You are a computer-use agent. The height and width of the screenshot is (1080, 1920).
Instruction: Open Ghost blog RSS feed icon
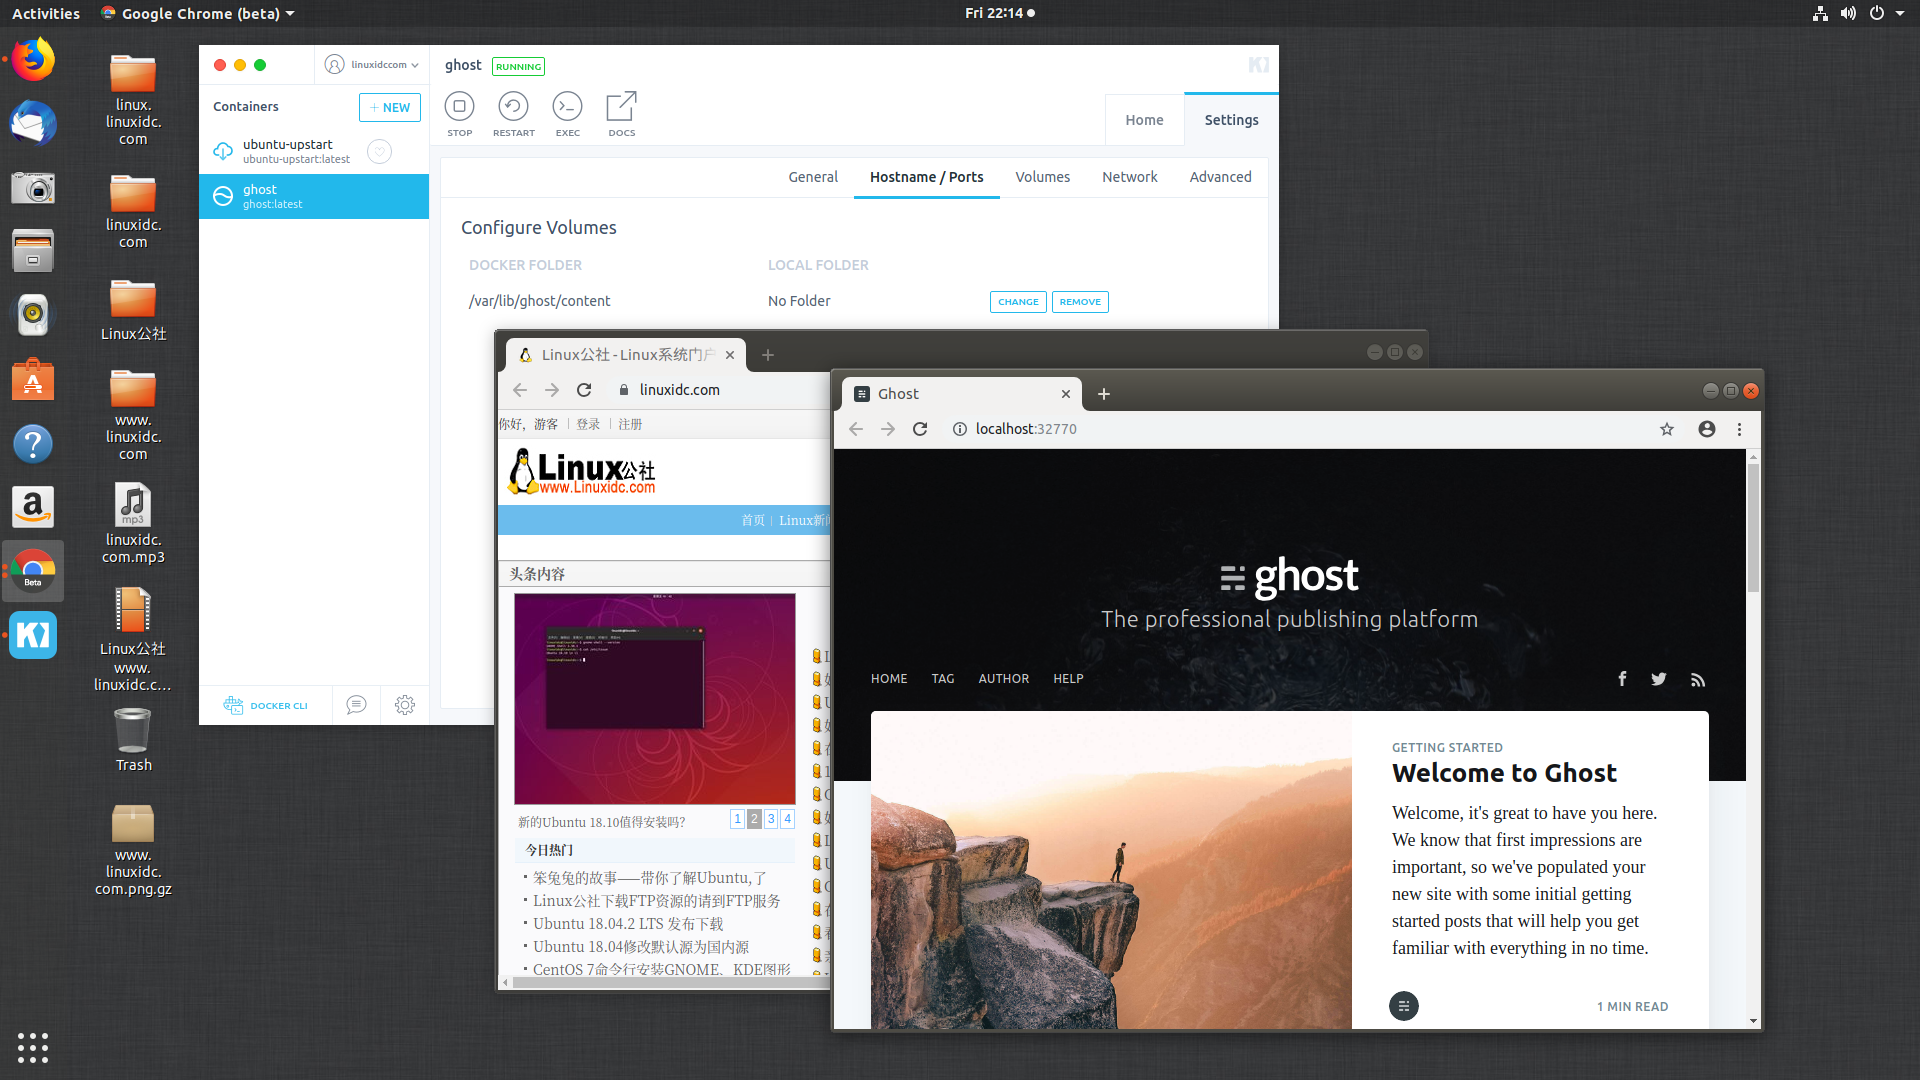click(1697, 680)
